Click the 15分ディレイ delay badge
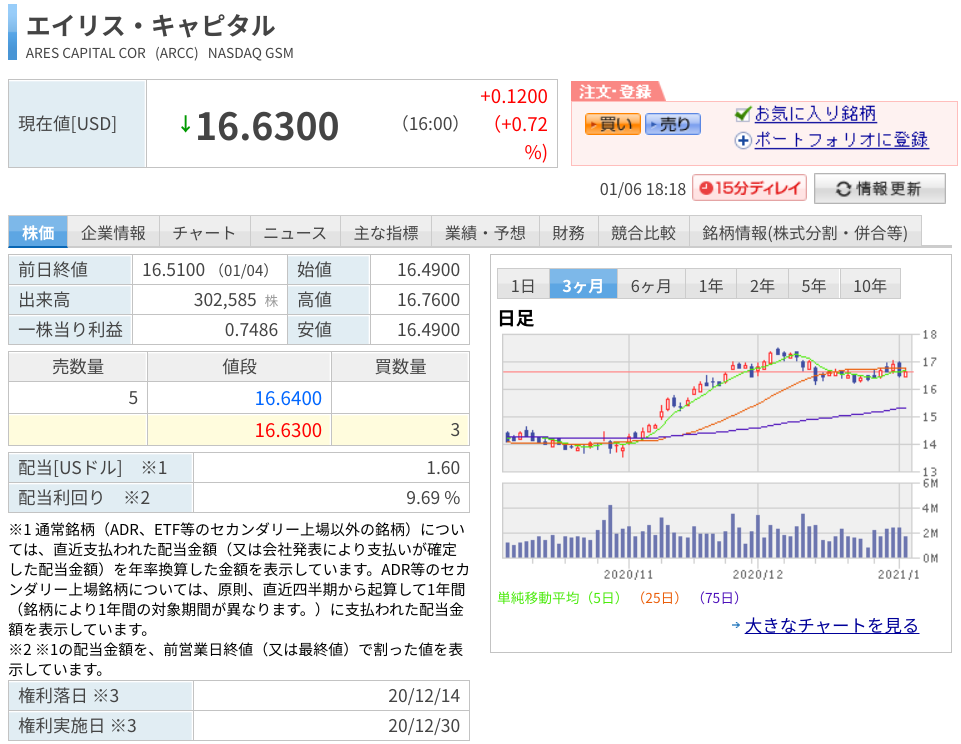This screenshot has width=961, height=744. point(749,188)
